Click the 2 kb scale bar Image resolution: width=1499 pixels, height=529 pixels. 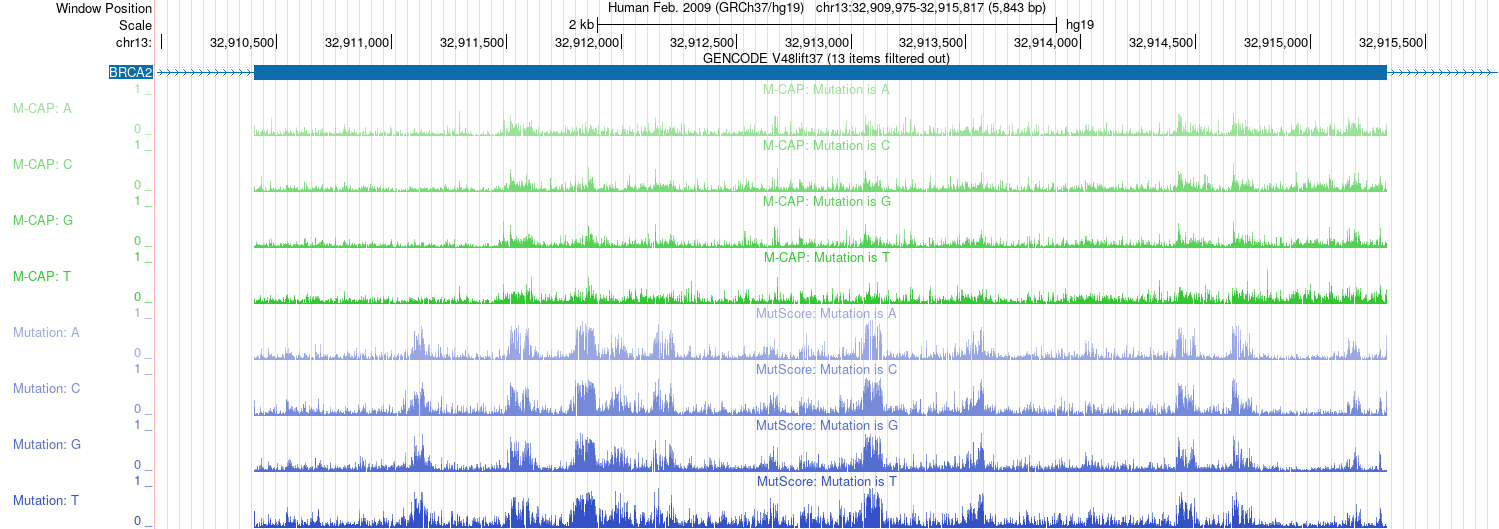click(826, 24)
